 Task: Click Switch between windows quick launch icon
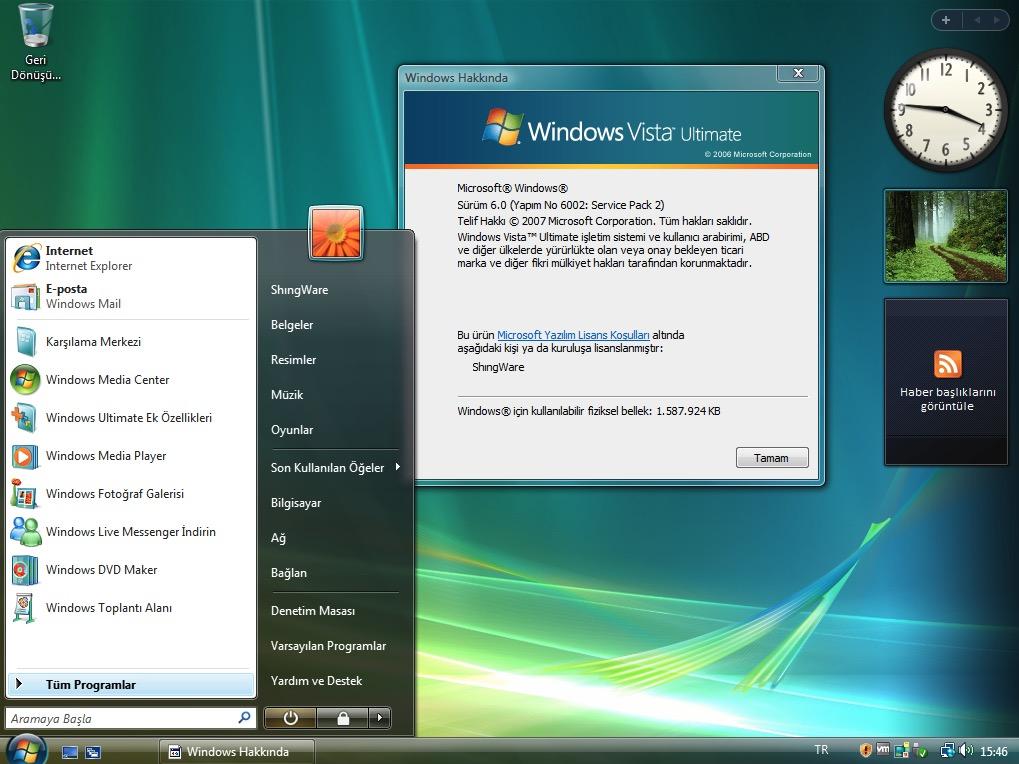tap(93, 752)
